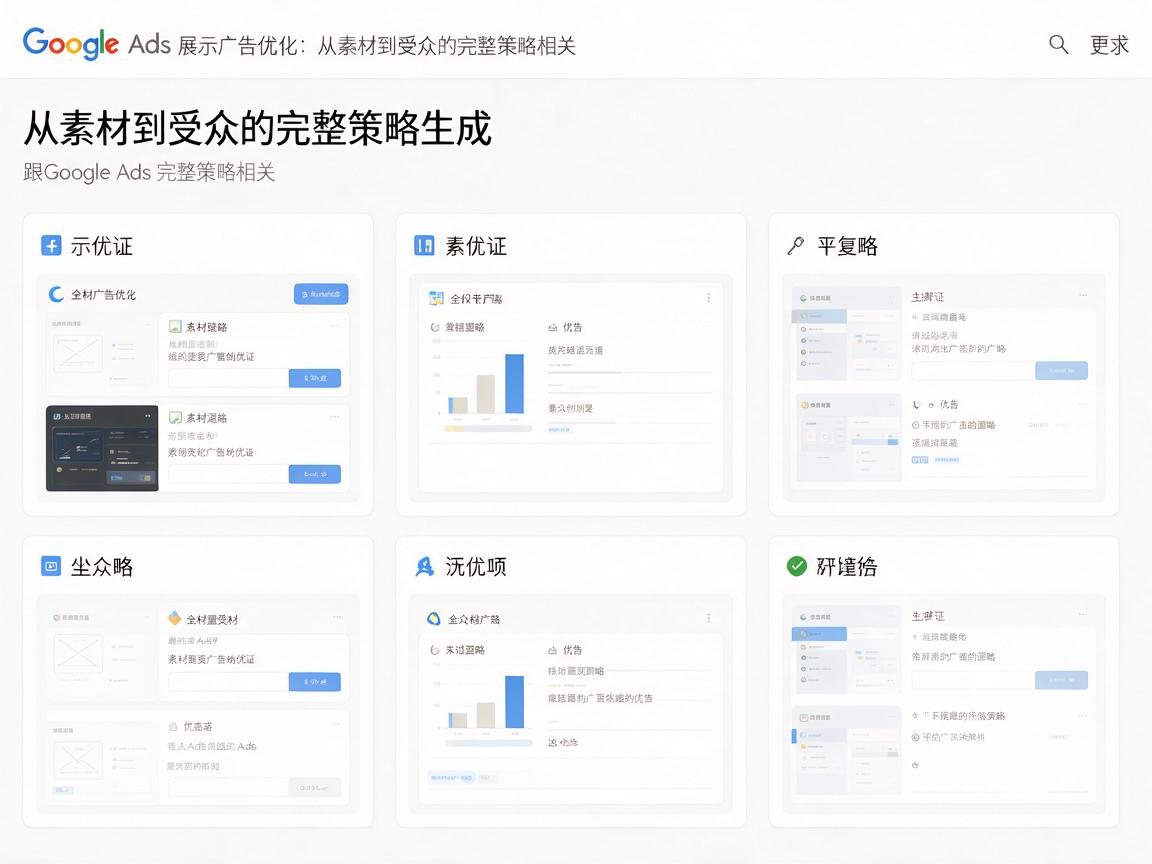Screen dimensions: 1152x864
Task: Click the refresh icon next to 耒过噩略
Action: click(x=435, y=650)
